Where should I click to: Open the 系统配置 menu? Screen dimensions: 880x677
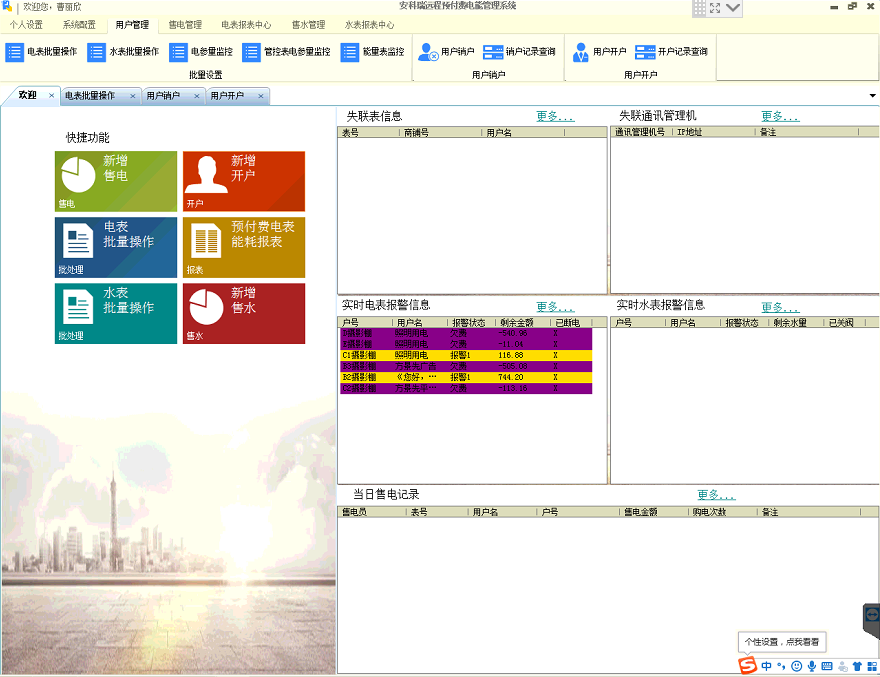[x=79, y=25]
